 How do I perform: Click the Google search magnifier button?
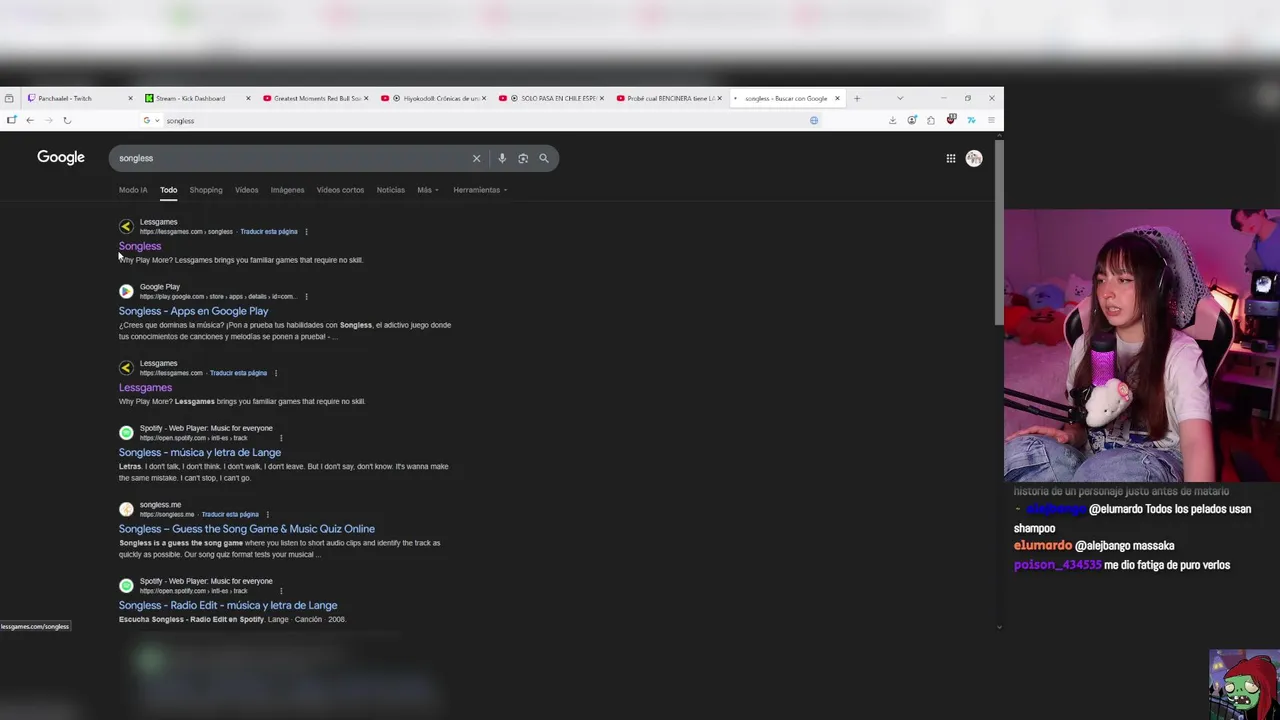click(x=544, y=158)
